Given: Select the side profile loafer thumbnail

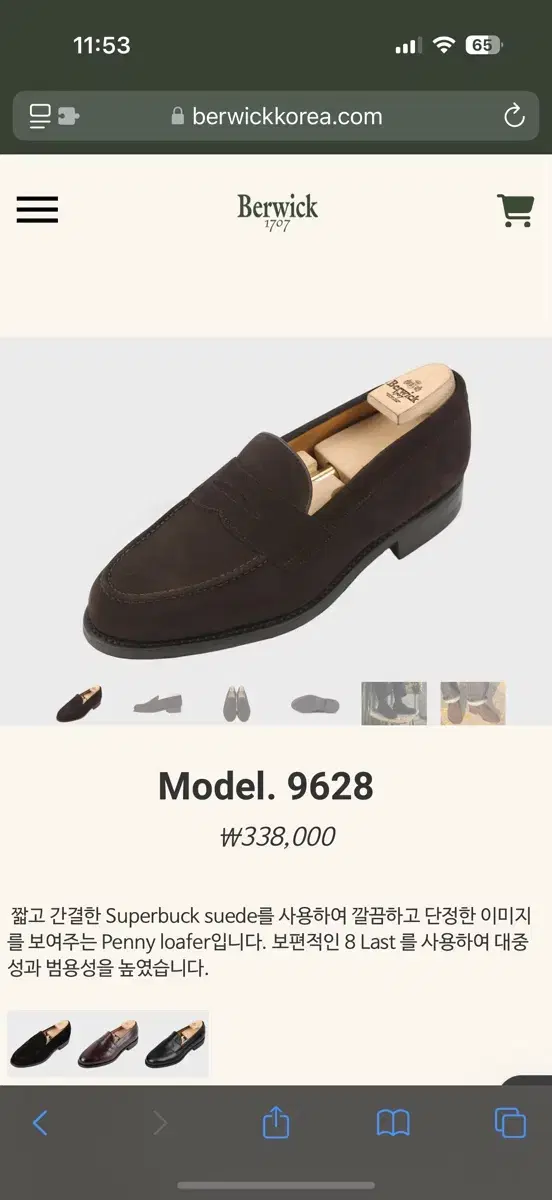Looking at the screenshot, I should pyautogui.click(x=158, y=704).
